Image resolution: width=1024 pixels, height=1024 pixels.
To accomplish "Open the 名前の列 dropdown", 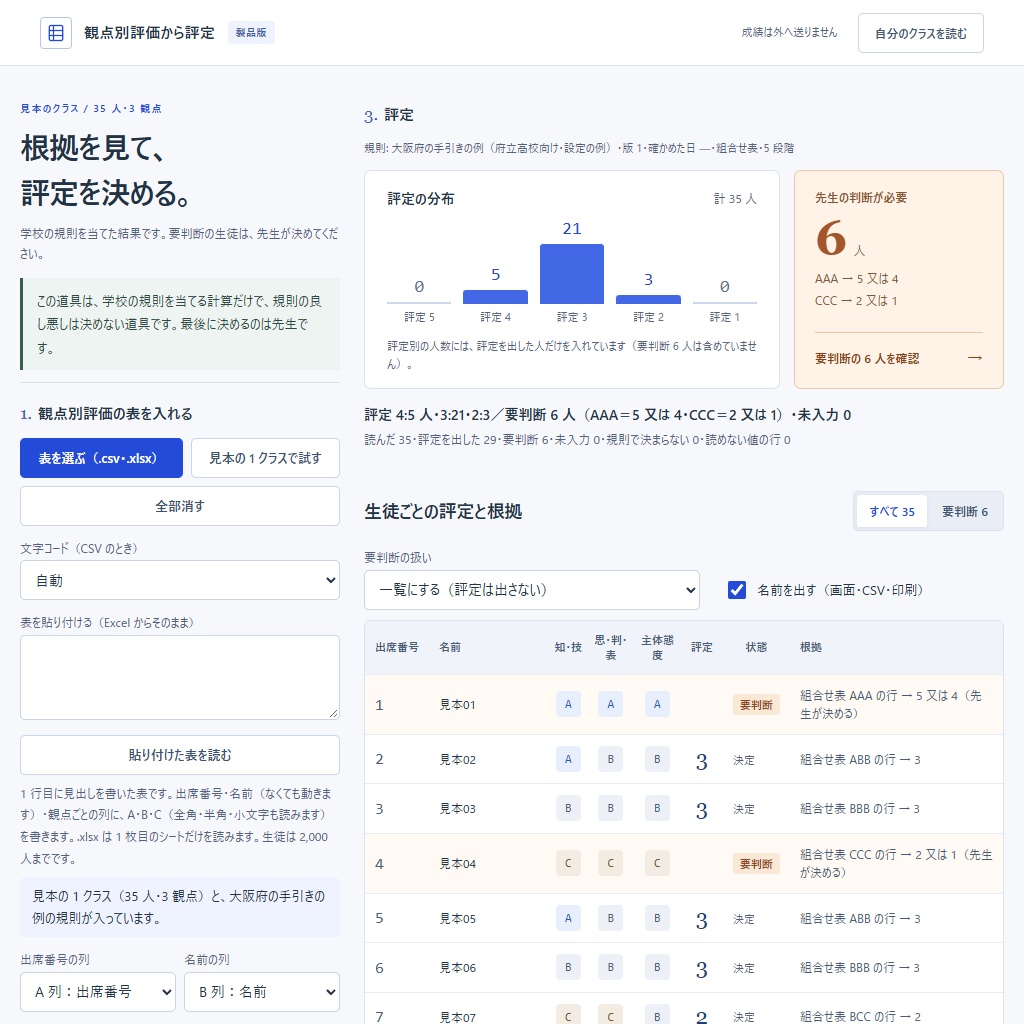I will click(262, 991).
